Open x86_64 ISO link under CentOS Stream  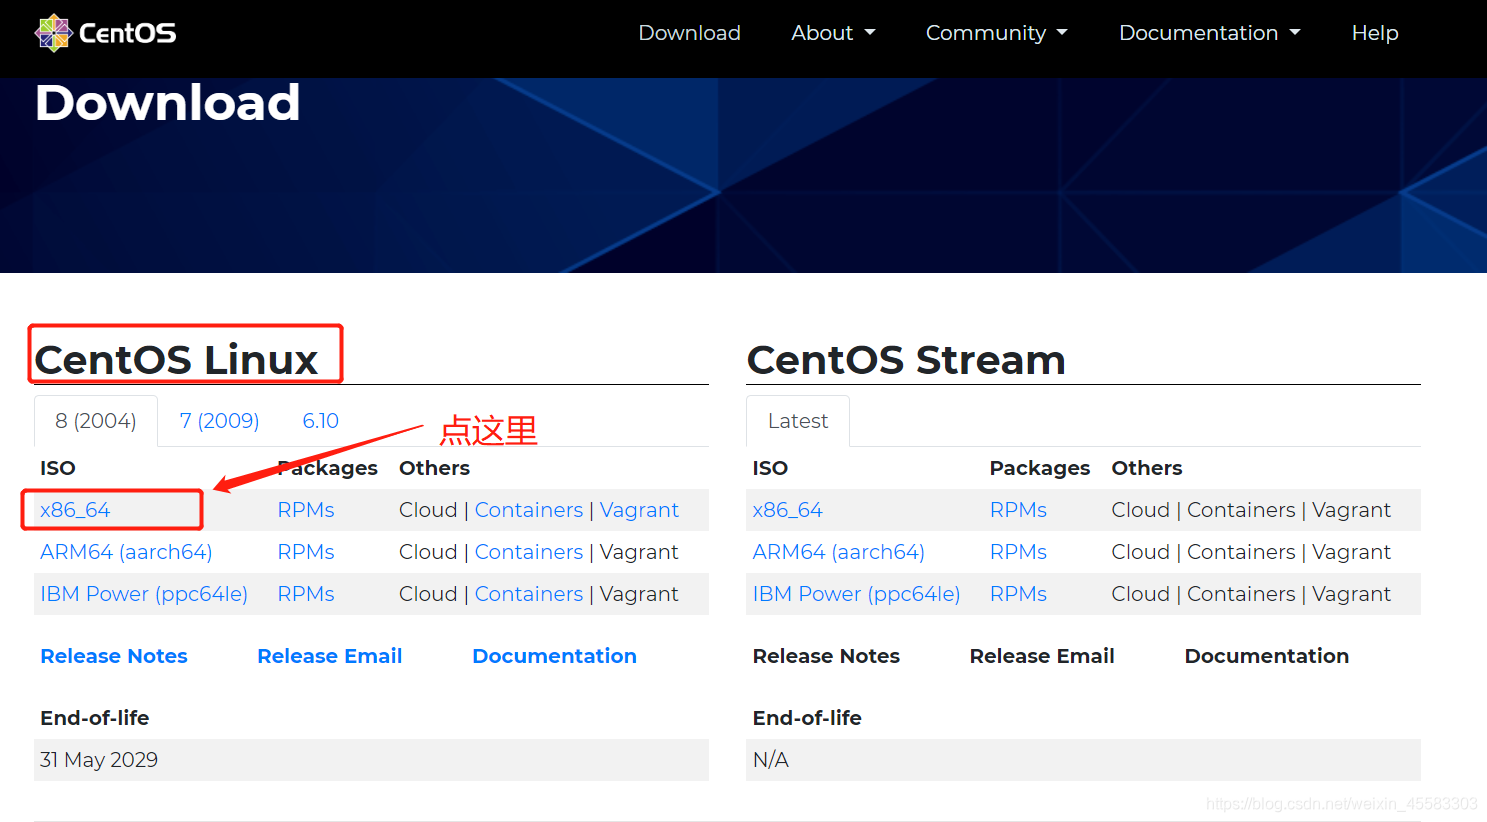(x=788, y=510)
